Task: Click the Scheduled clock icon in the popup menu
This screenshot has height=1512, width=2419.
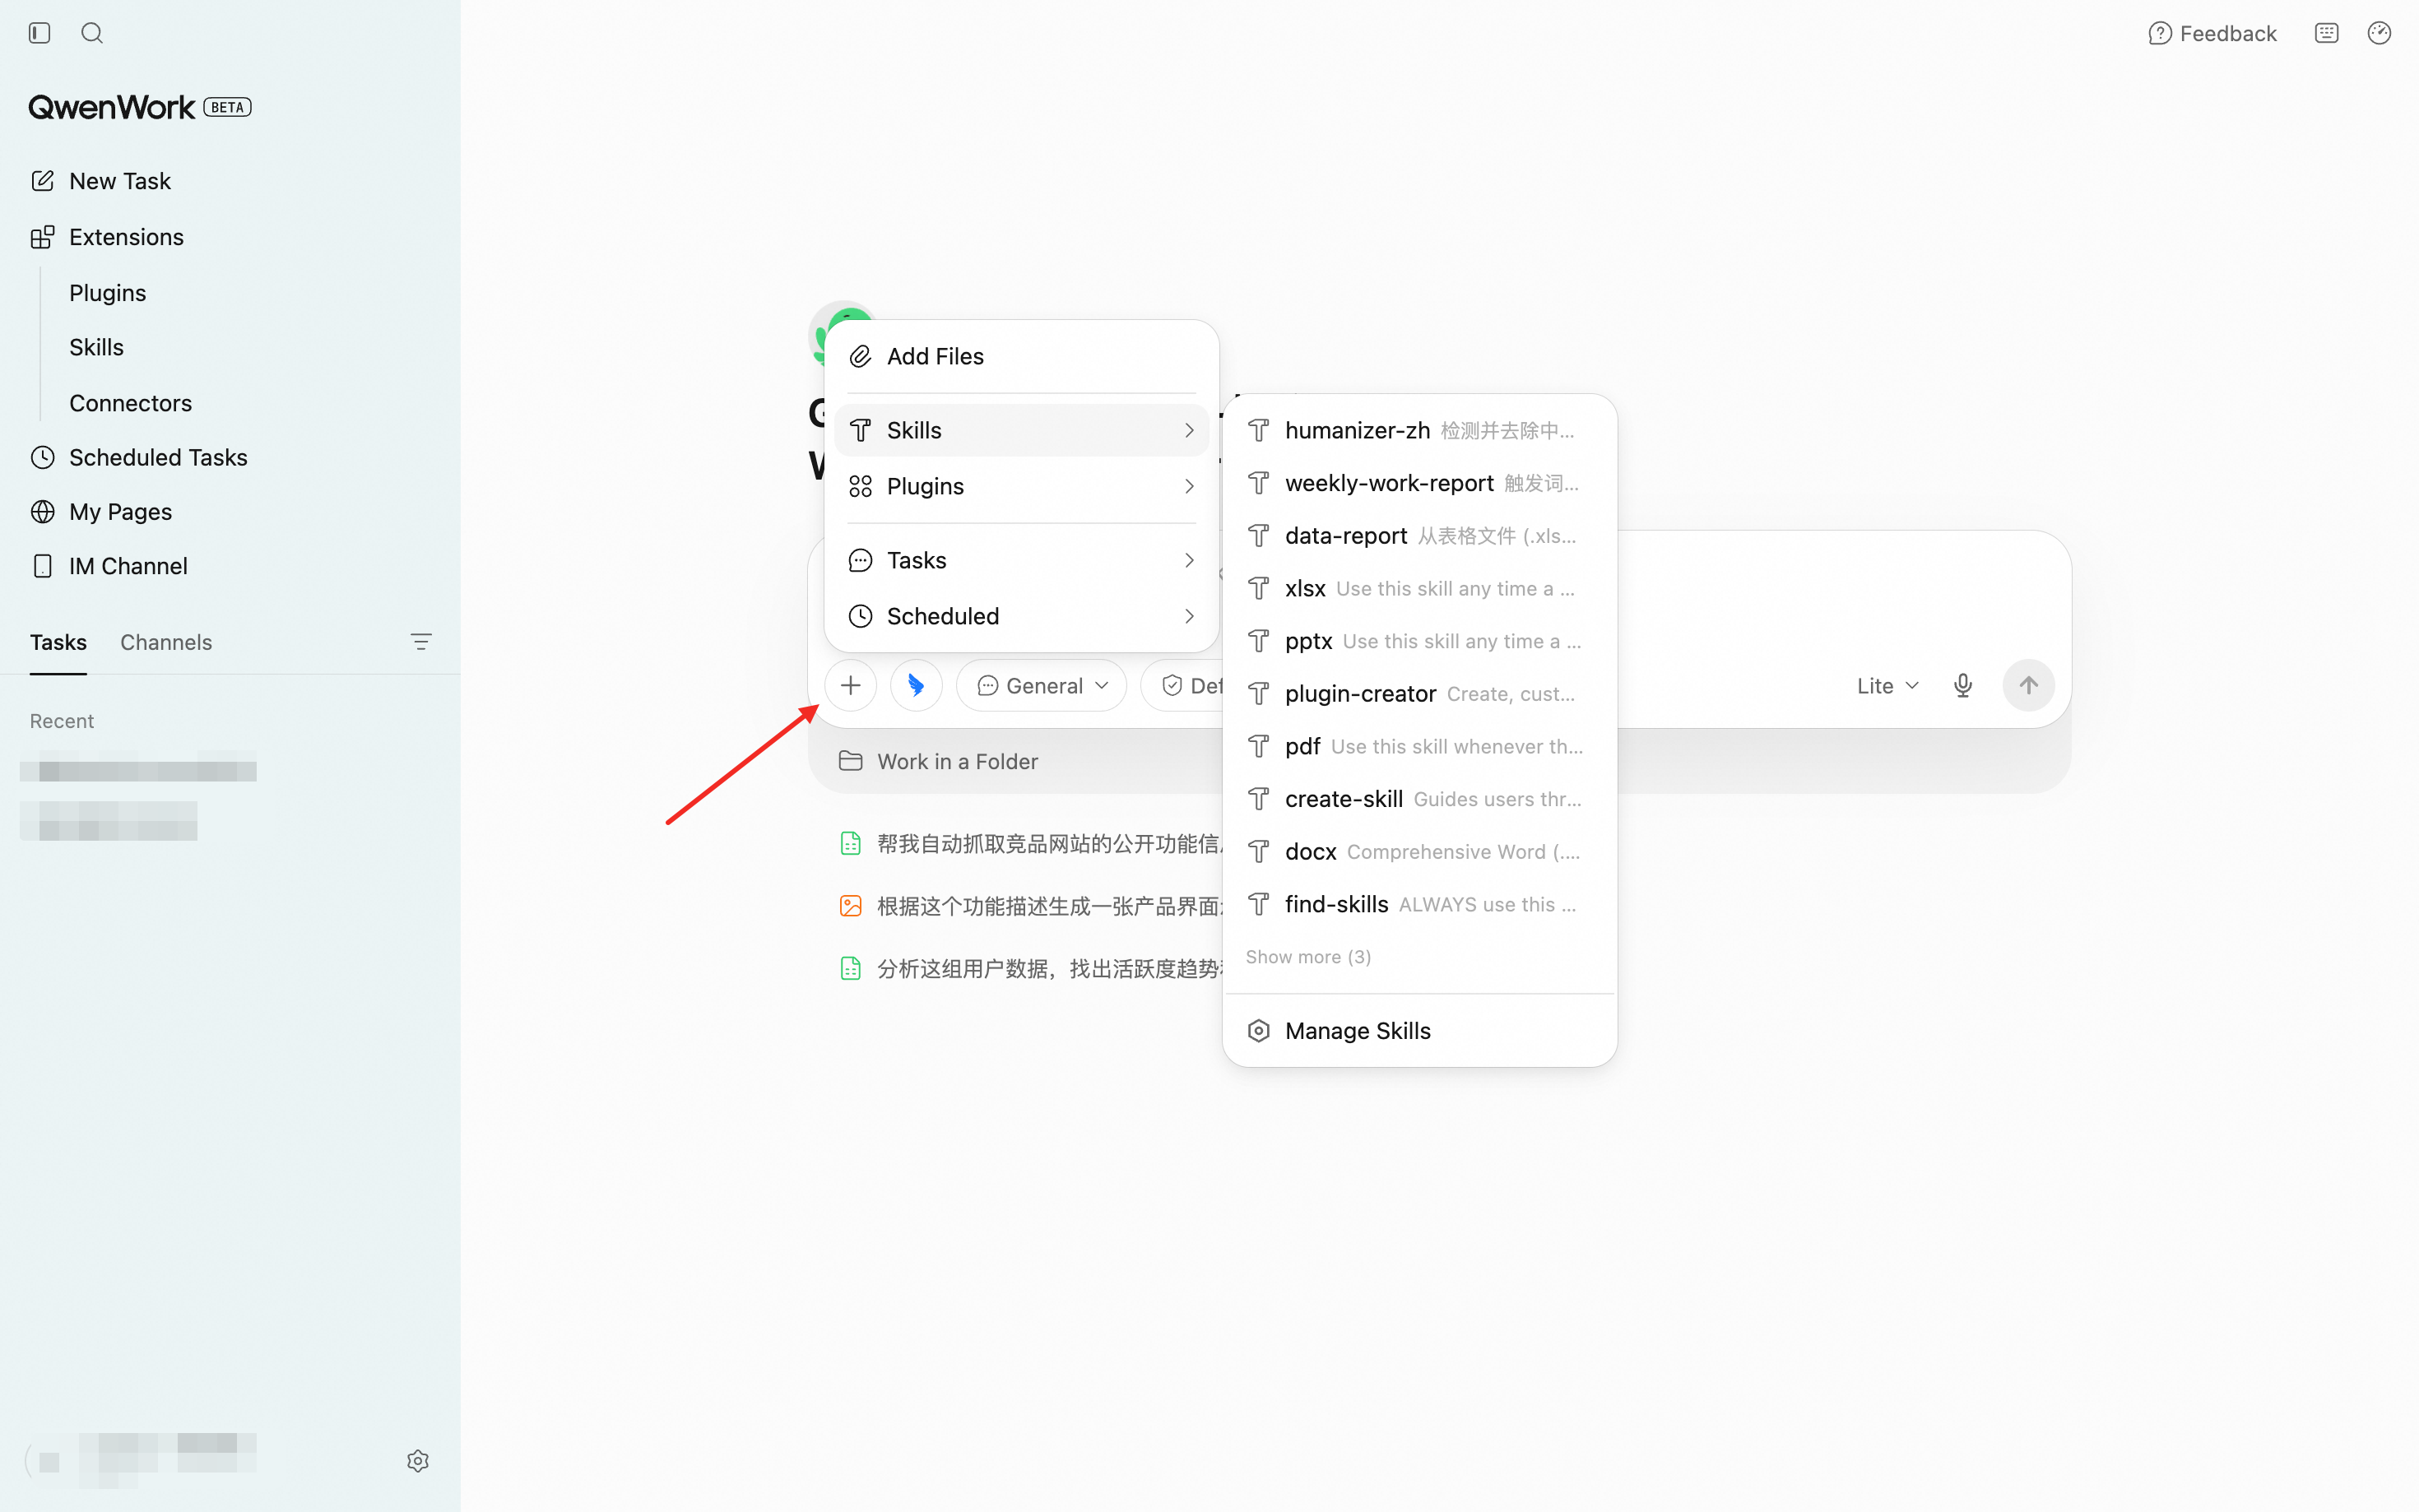Action: click(860, 617)
